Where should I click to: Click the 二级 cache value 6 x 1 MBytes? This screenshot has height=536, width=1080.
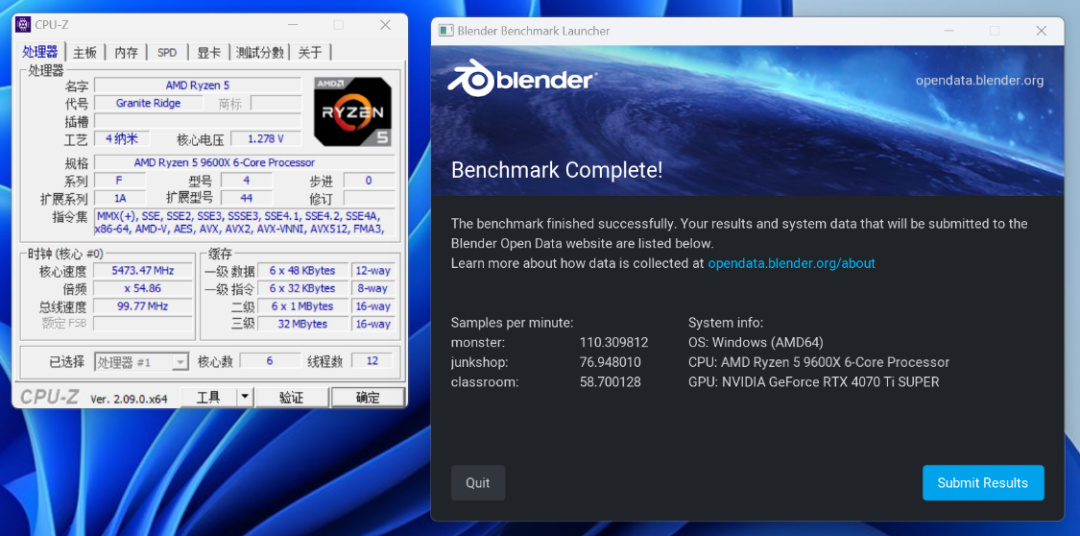point(302,306)
